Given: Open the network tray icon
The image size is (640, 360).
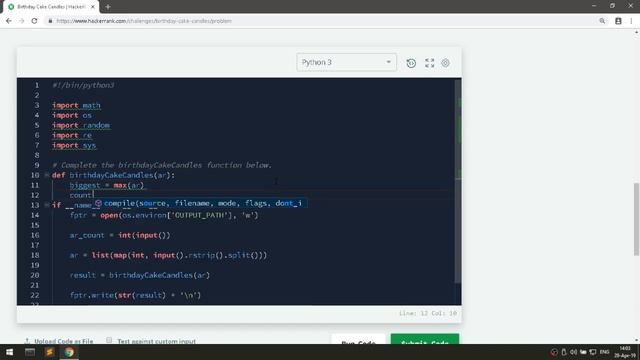Looking at the screenshot, I should [593, 352].
